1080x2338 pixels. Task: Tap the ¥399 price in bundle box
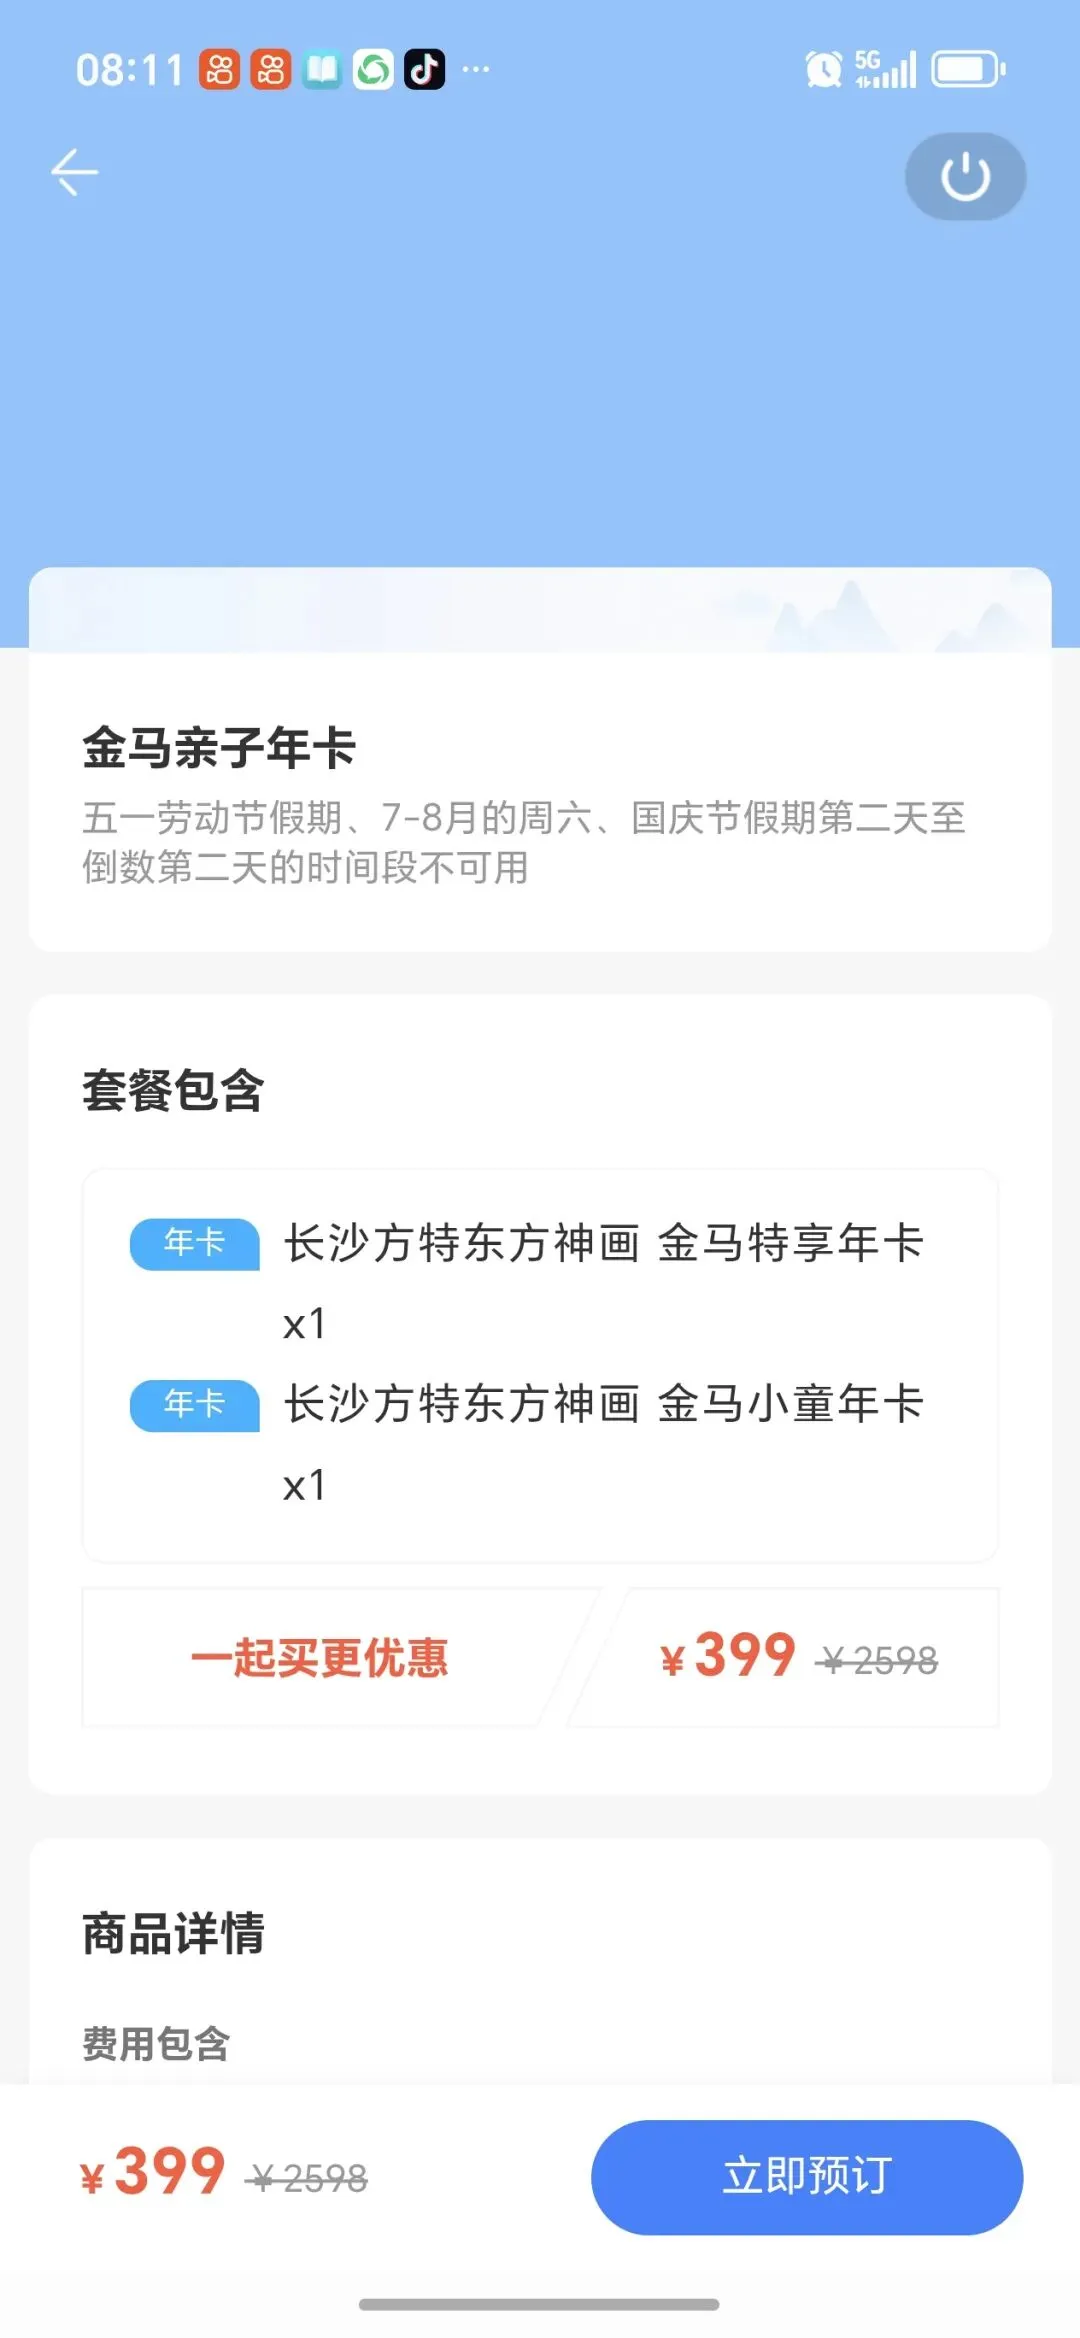728,1656
